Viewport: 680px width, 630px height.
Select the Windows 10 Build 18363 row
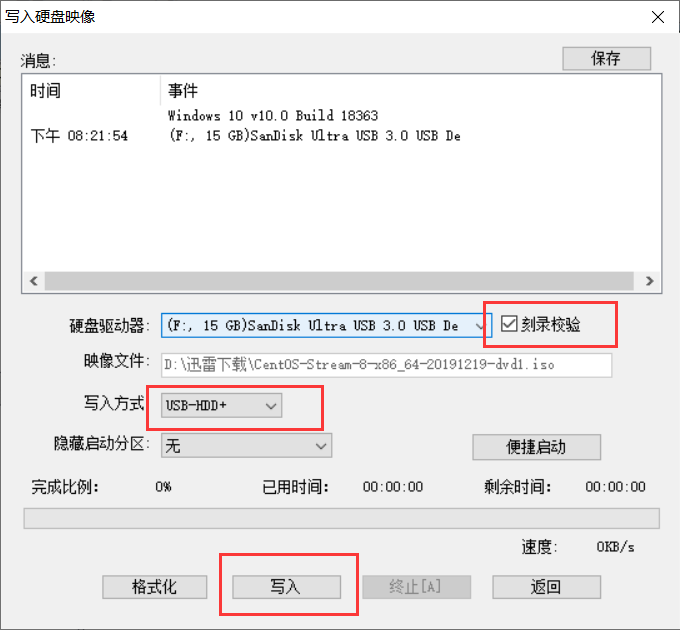tap(342, 116)
